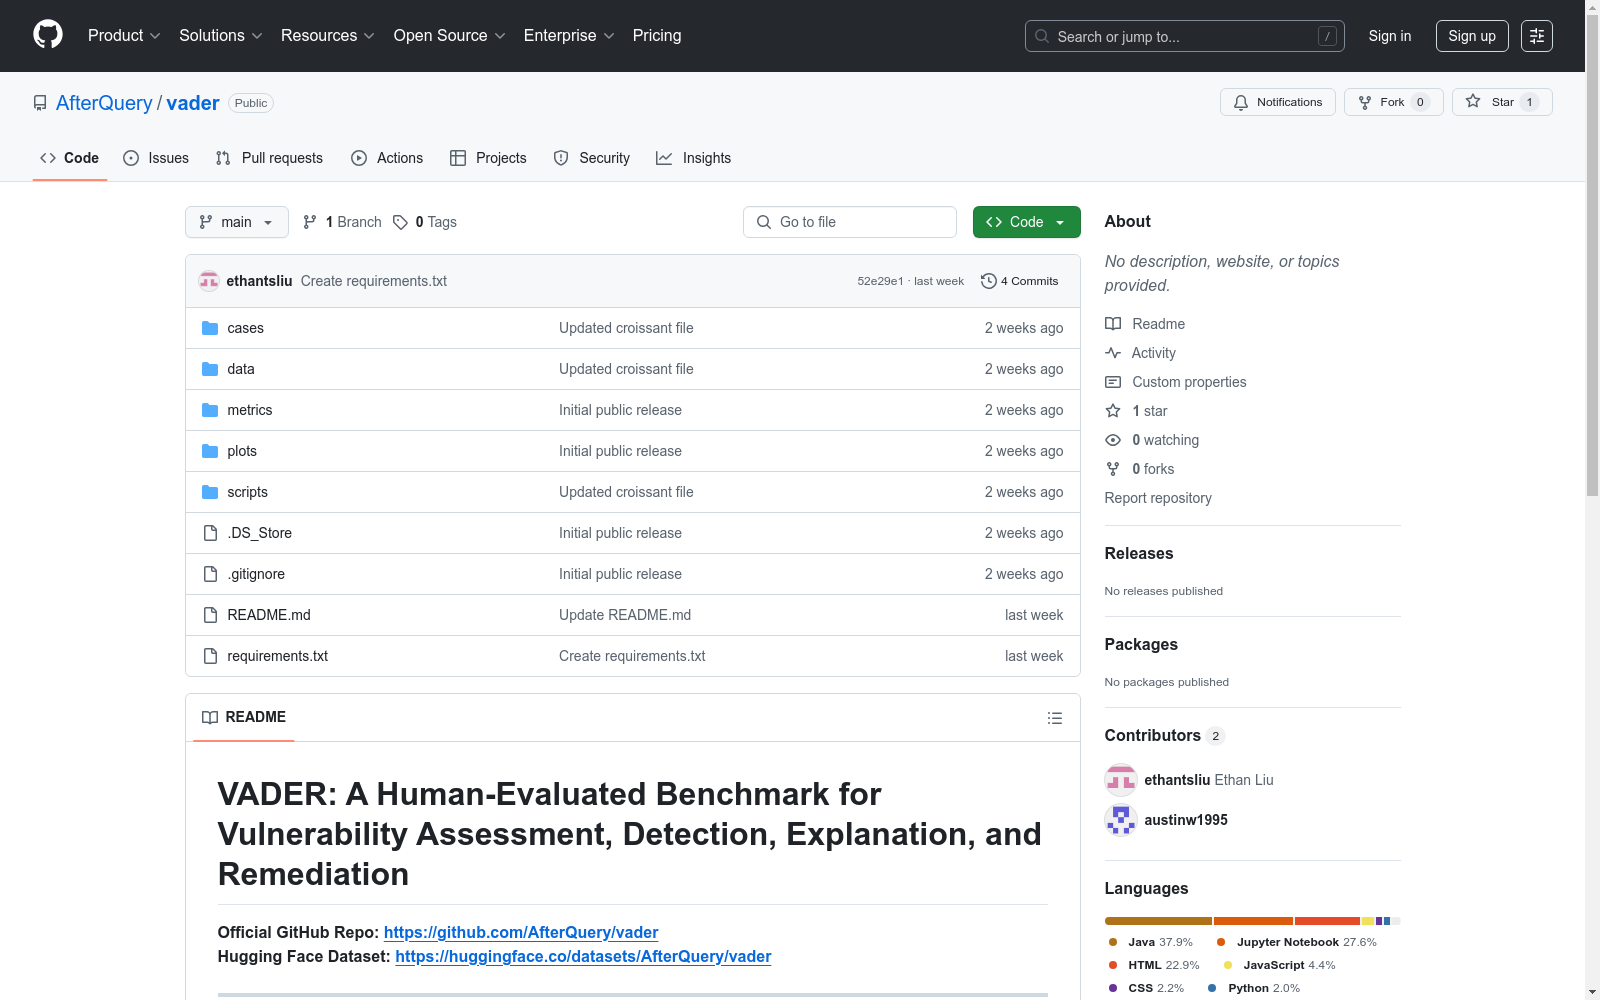Open the 4 Commits history link
This screenshot has height=1000, width=1600.
(x=1020, y=281)
